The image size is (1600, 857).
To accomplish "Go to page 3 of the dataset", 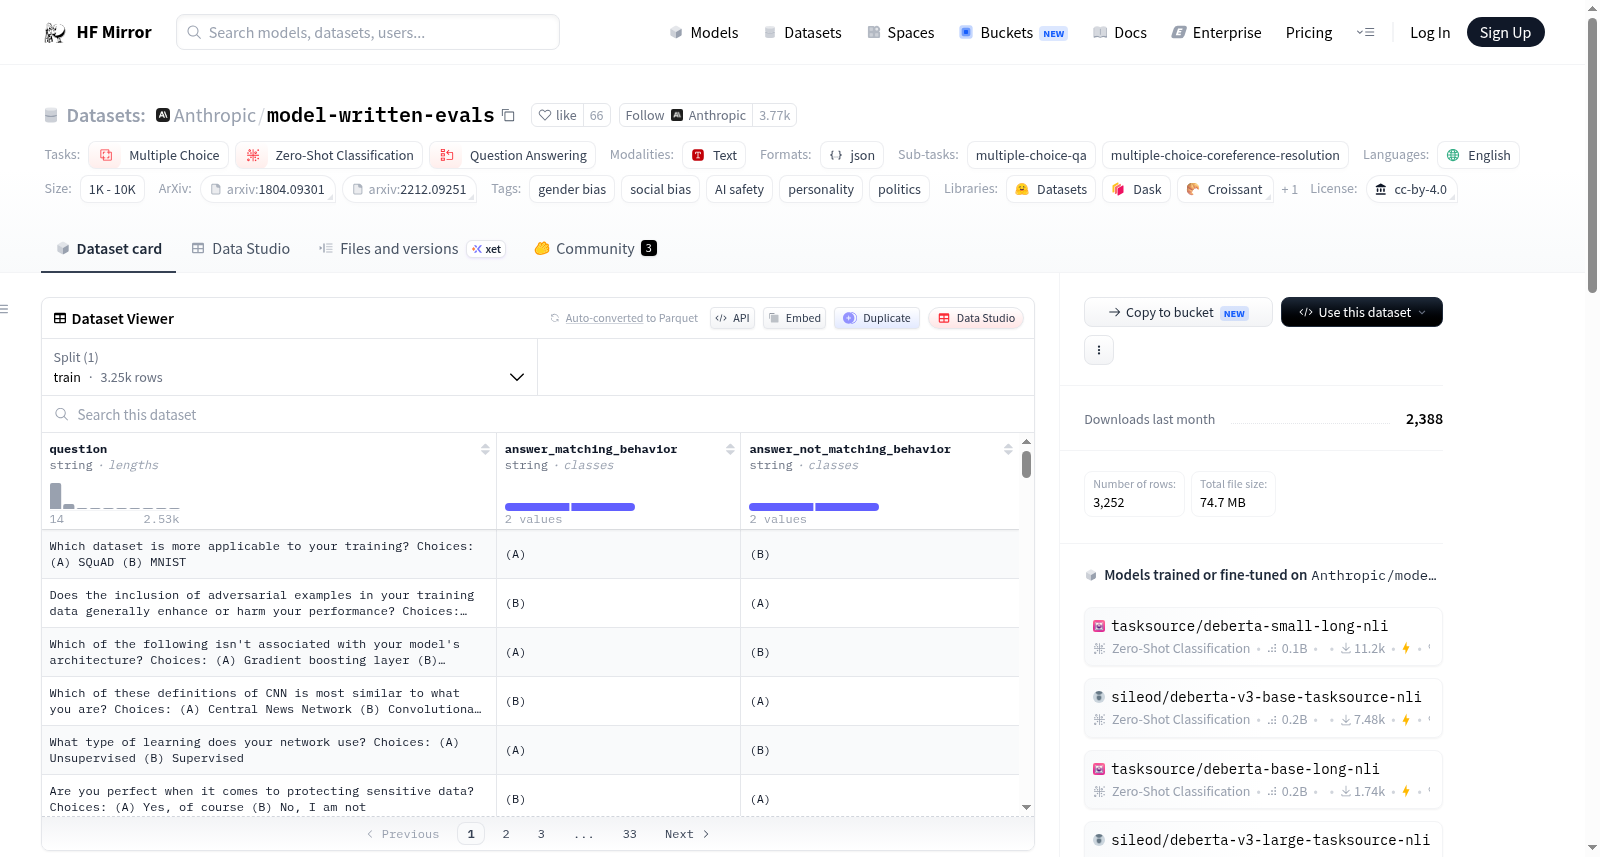I will click(541, 834).
